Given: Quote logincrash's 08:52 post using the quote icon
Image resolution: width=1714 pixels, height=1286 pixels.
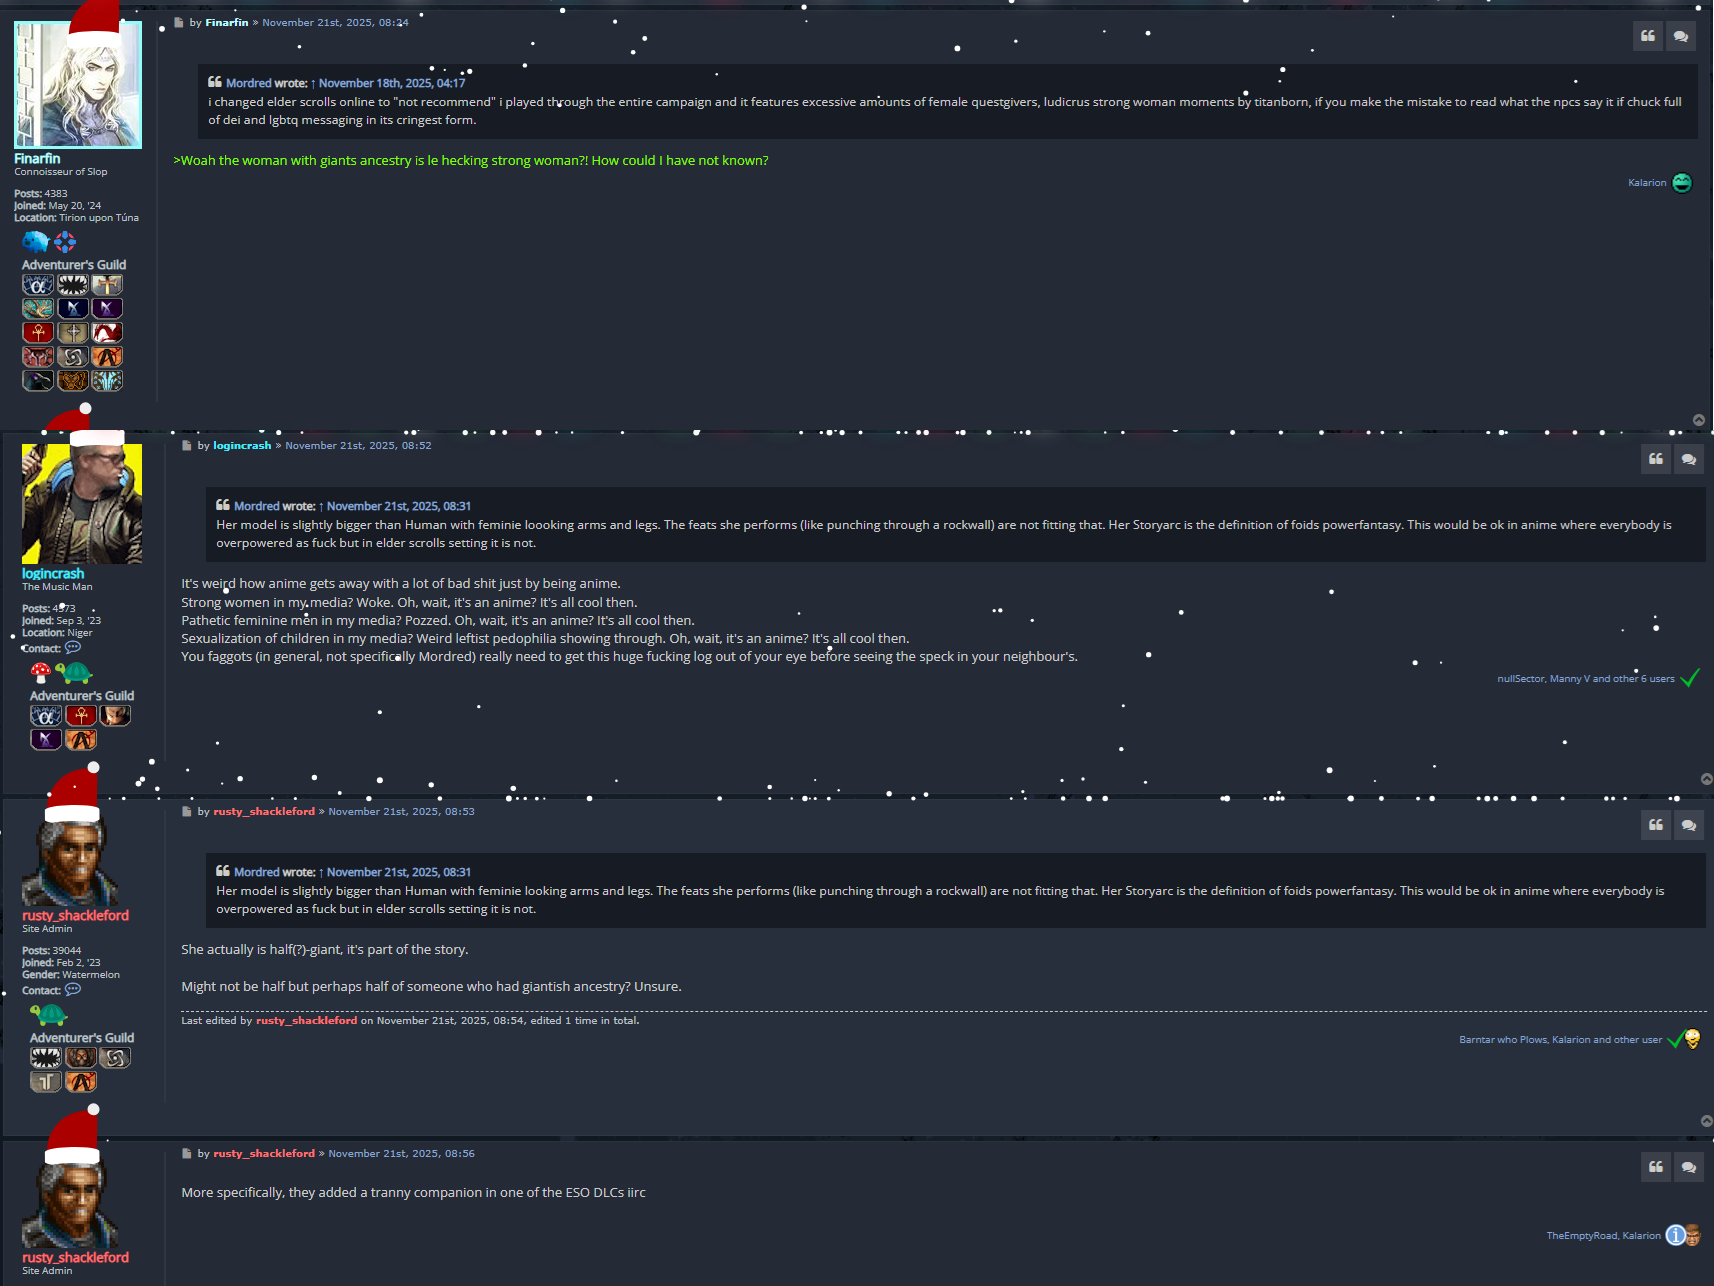Looking at the screenshot, I should pos(1656,459).
